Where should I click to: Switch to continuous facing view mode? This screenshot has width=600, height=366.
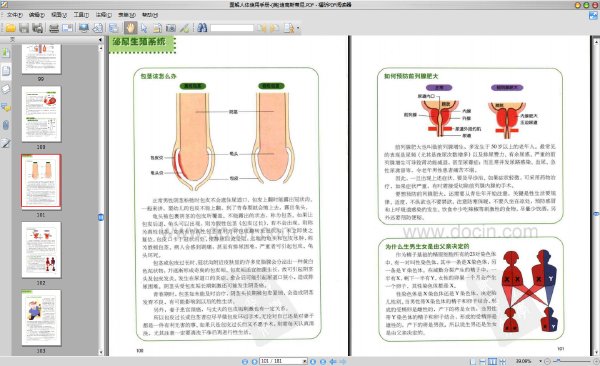[502, 361]
